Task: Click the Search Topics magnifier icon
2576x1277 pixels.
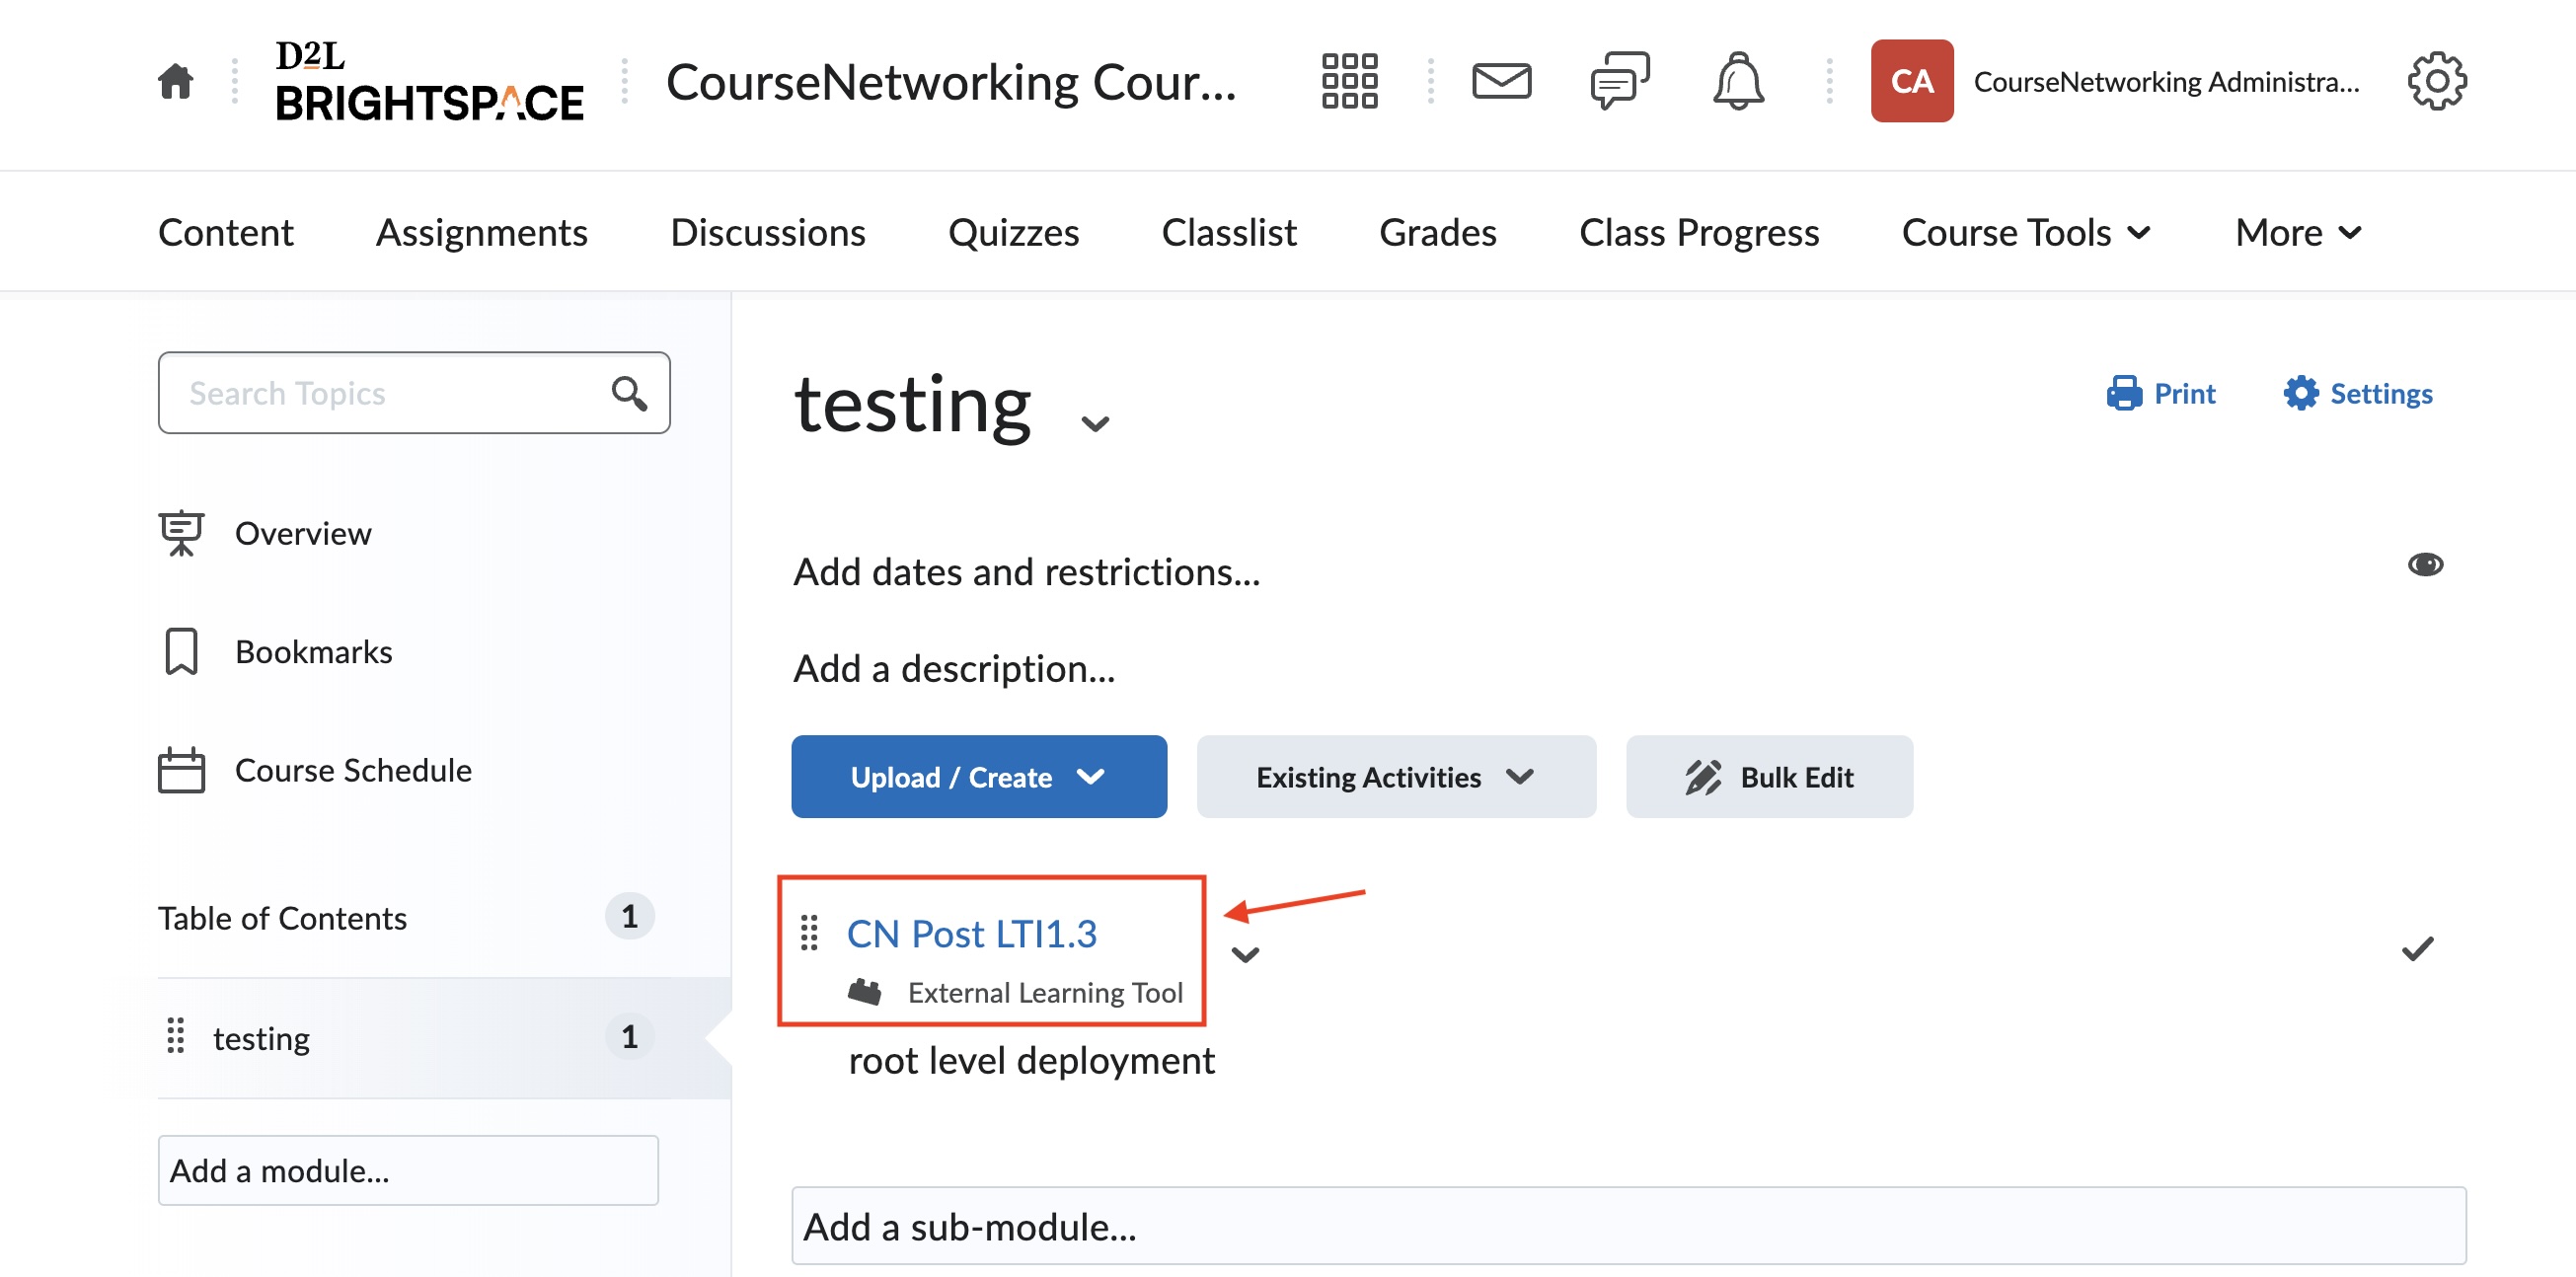Action: [x=629, y=393]
